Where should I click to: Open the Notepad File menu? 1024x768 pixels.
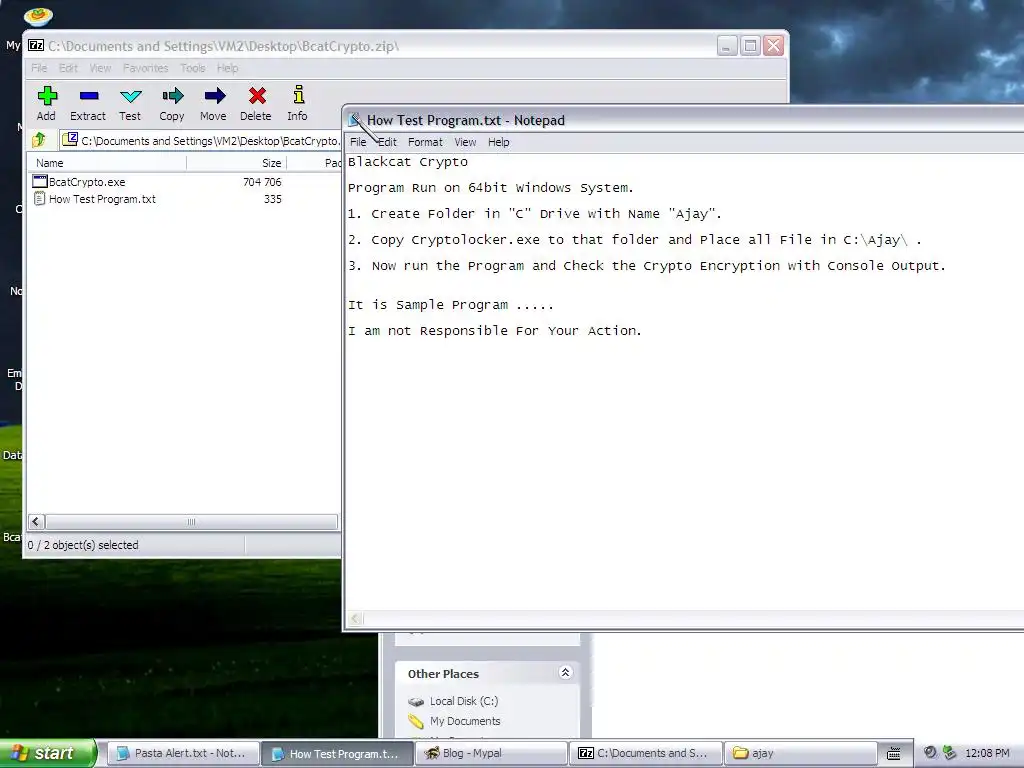[x=358, y=142]
